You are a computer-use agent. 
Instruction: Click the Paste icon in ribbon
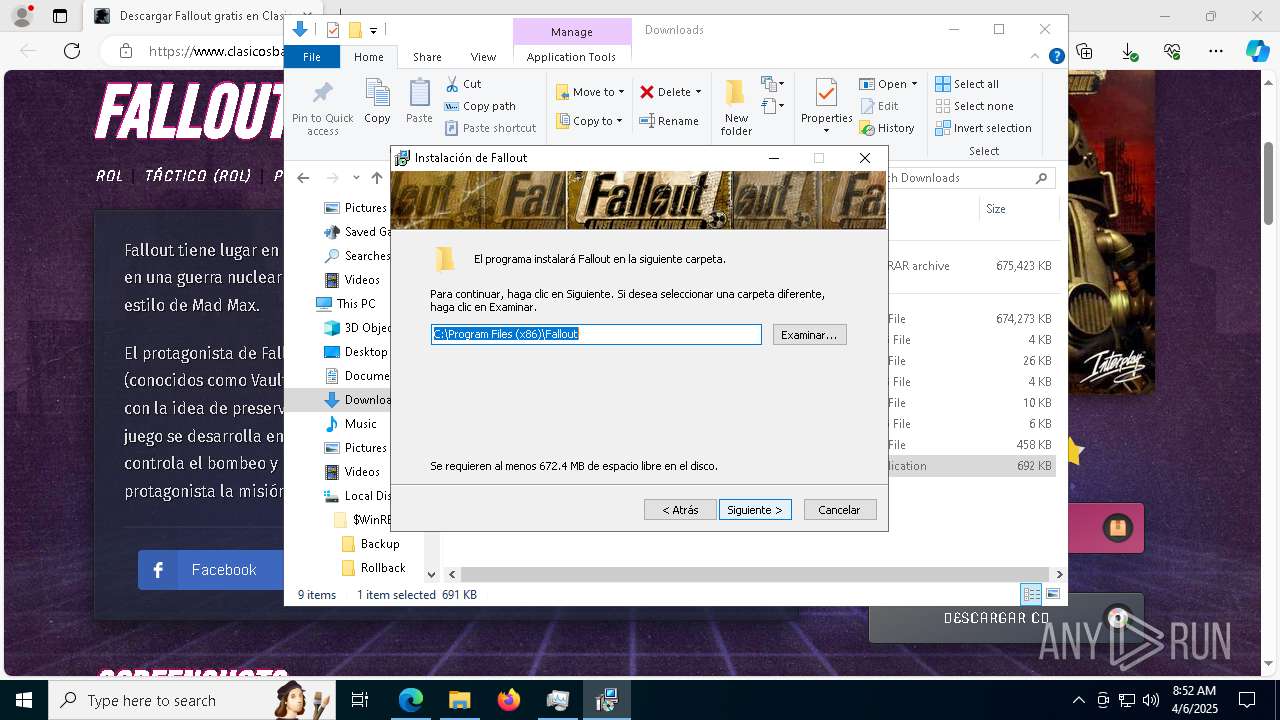[419, 101]
